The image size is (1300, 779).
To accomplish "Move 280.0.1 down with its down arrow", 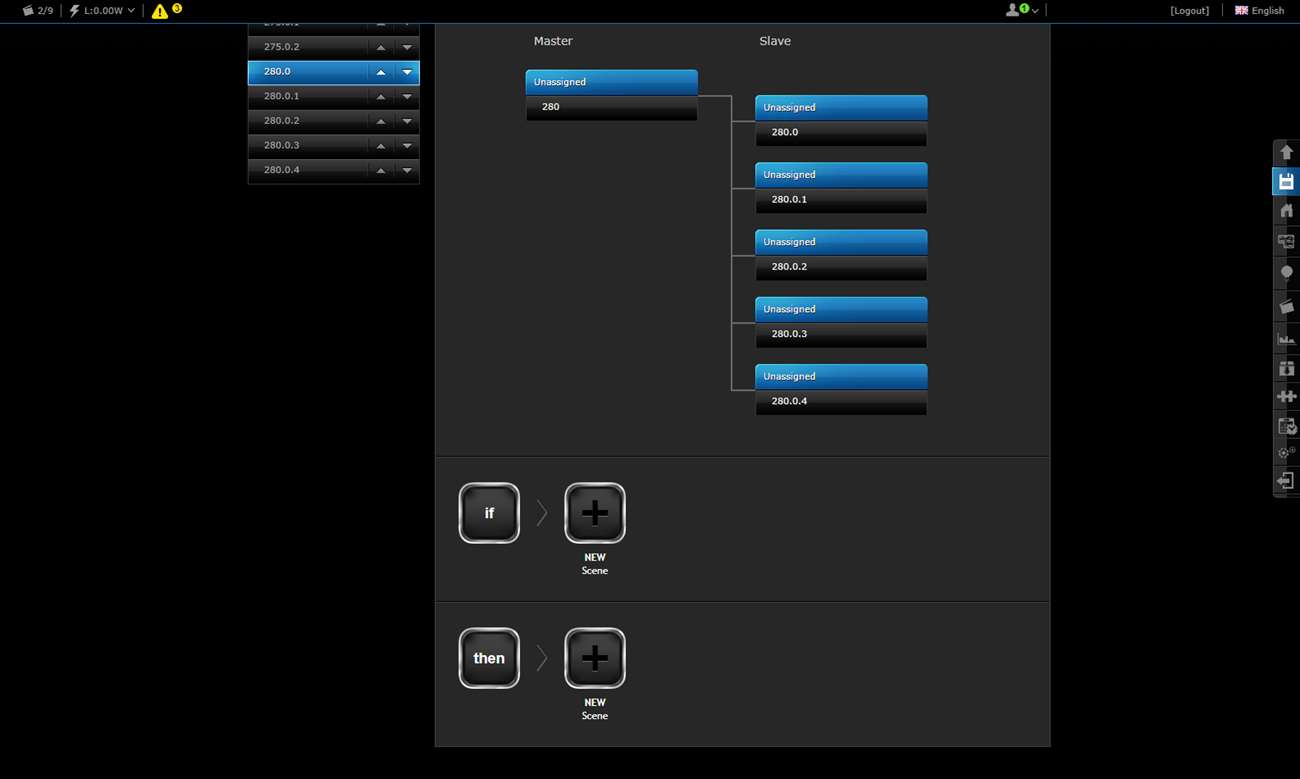I will [x=407, y=97].
